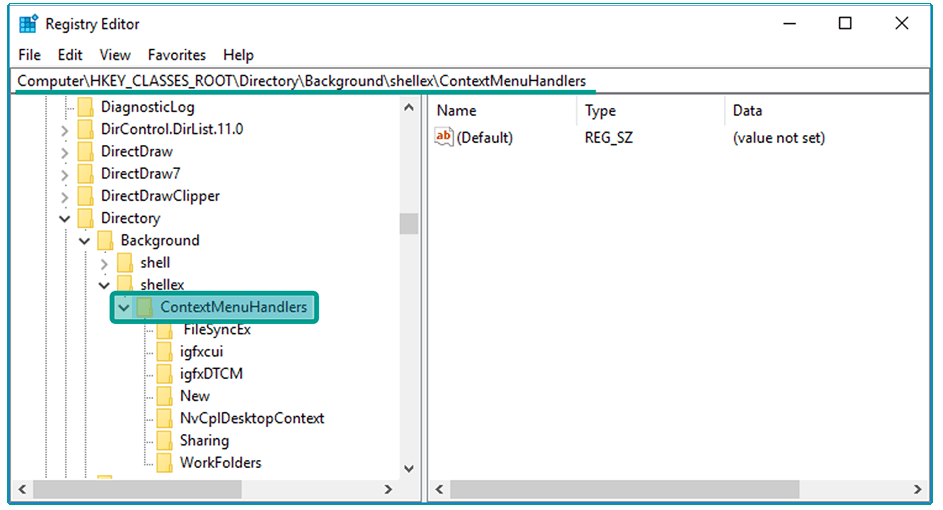Select the DirectDraw folder icon
Image resolution: width=943 pixels, height=510 pixels.
tap(86, 152)
